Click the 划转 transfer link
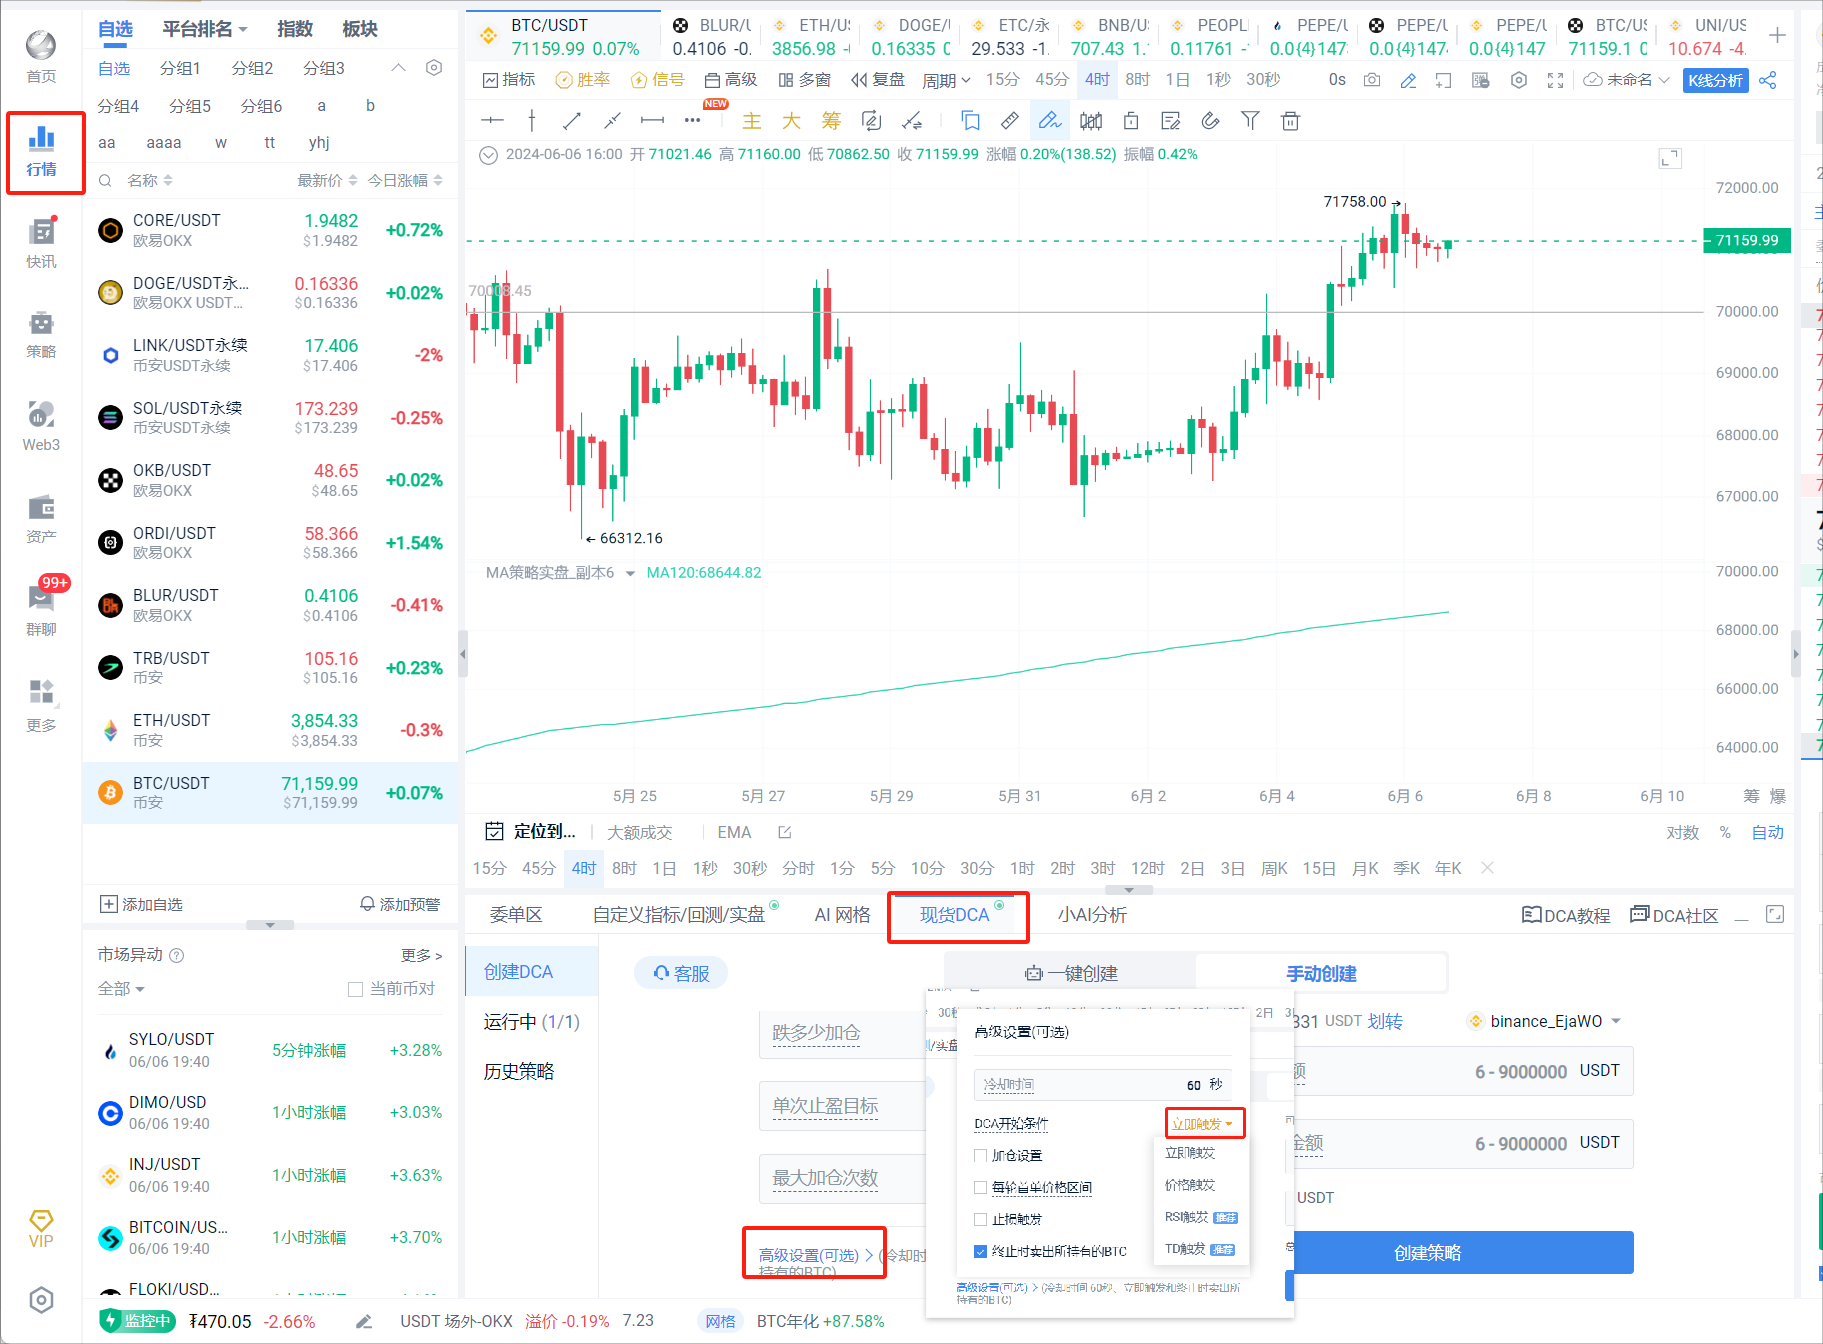The height and width of the screenshot is (1344, 1823). pyautogui.click(x=1385, y=1021)
